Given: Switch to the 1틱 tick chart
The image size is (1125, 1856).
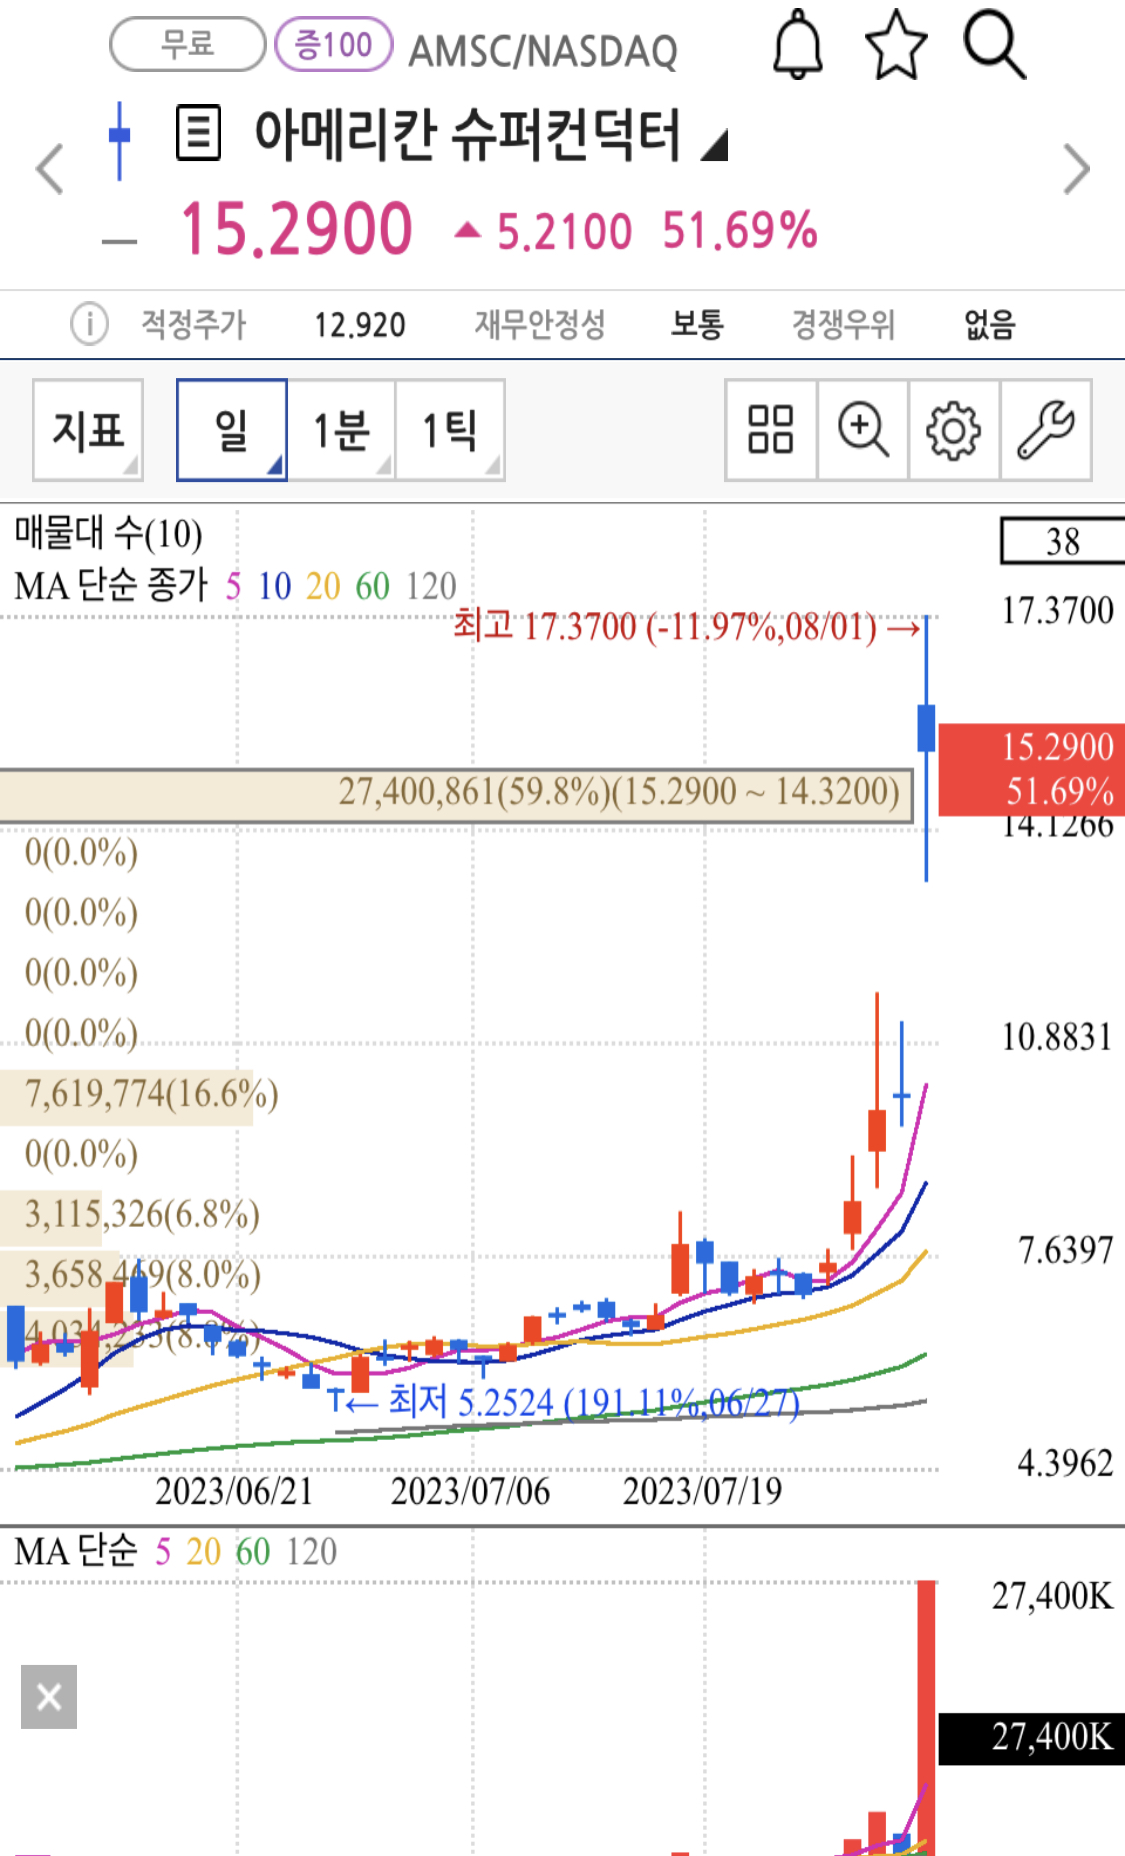Looking at the screenshot, I should (x=450, y=430).
